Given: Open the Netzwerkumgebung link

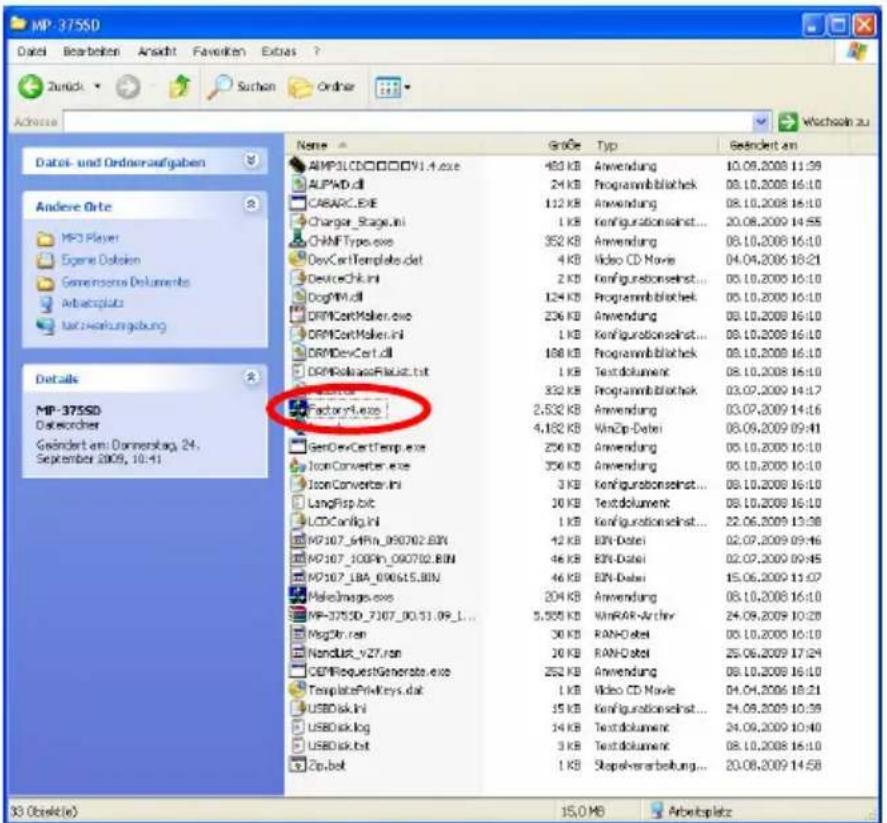Looking at the screenshot, I should 113,325.
